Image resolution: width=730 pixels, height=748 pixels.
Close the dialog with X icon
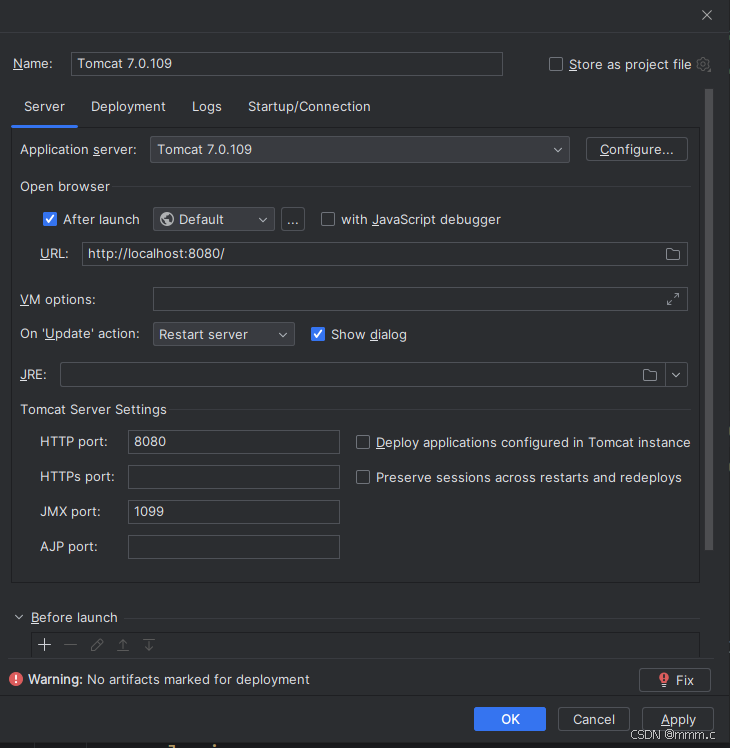[707, 15]
